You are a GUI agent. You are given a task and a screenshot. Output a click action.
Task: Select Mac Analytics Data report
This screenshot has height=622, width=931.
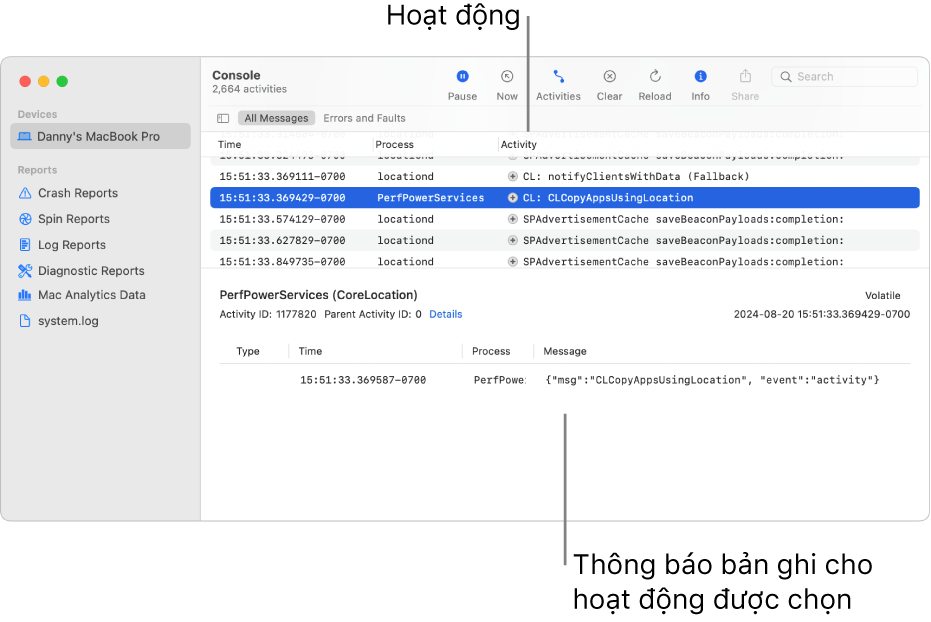point(91,295)
